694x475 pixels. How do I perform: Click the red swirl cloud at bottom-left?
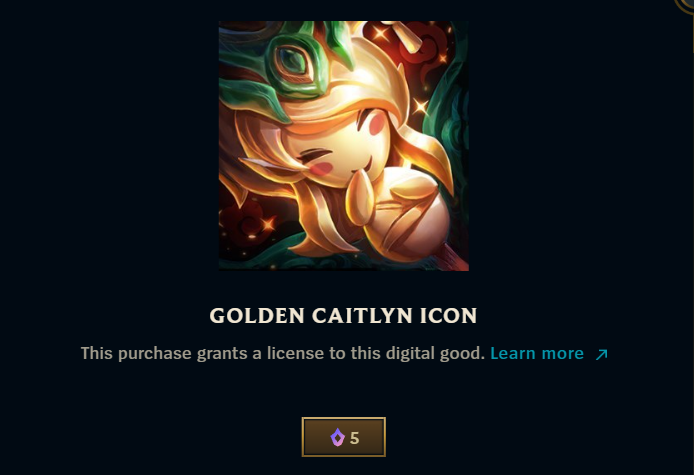(x=243, y=222)
